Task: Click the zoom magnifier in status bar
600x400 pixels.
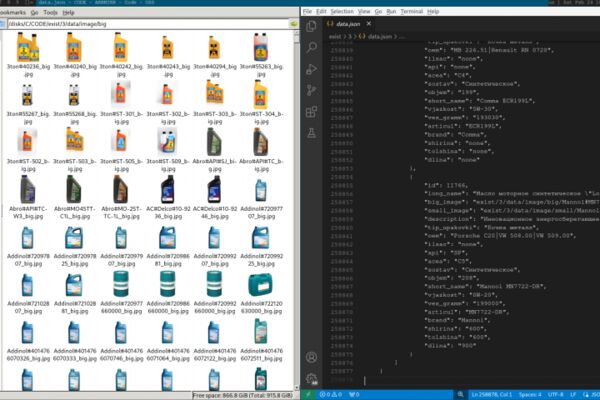Action: coord(460,395)
